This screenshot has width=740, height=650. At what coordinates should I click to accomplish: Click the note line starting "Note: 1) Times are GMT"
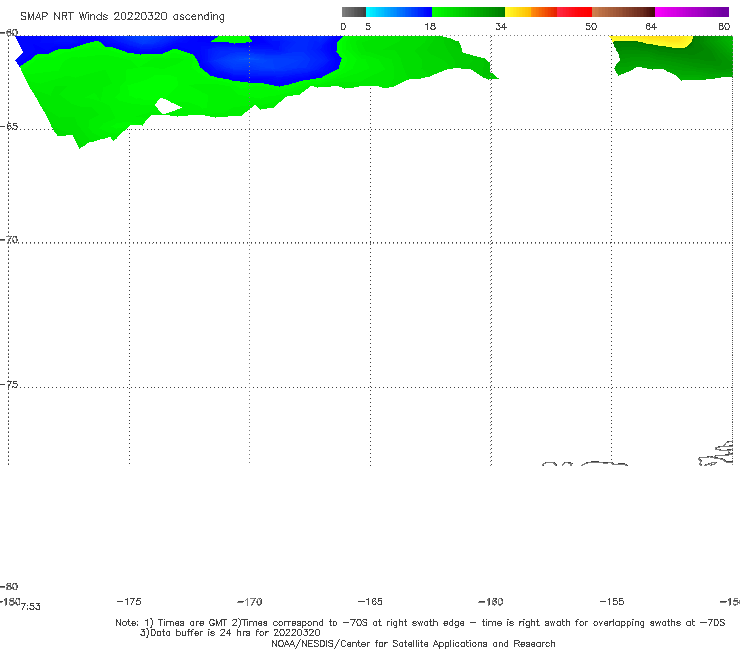[420, 623]
